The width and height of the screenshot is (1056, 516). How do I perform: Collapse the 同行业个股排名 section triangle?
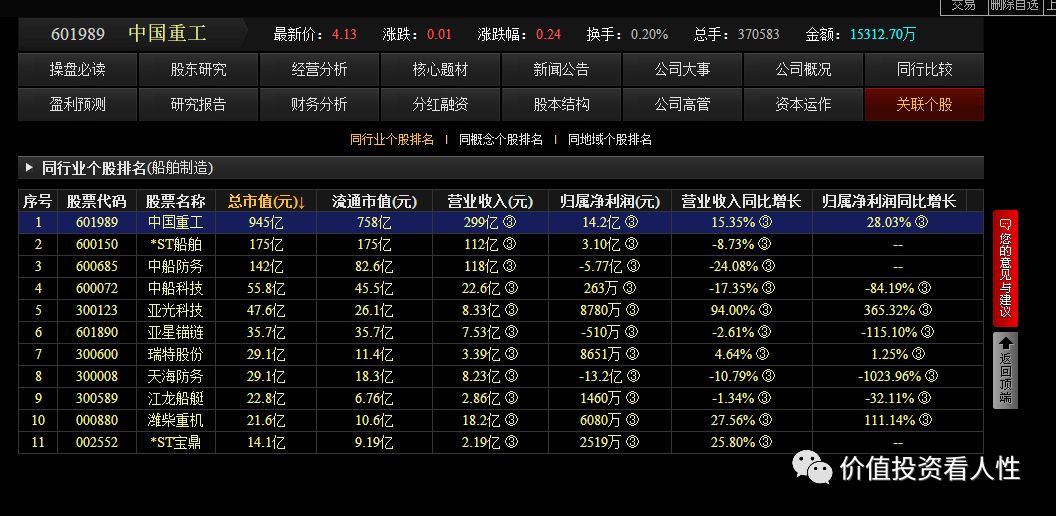28,168
